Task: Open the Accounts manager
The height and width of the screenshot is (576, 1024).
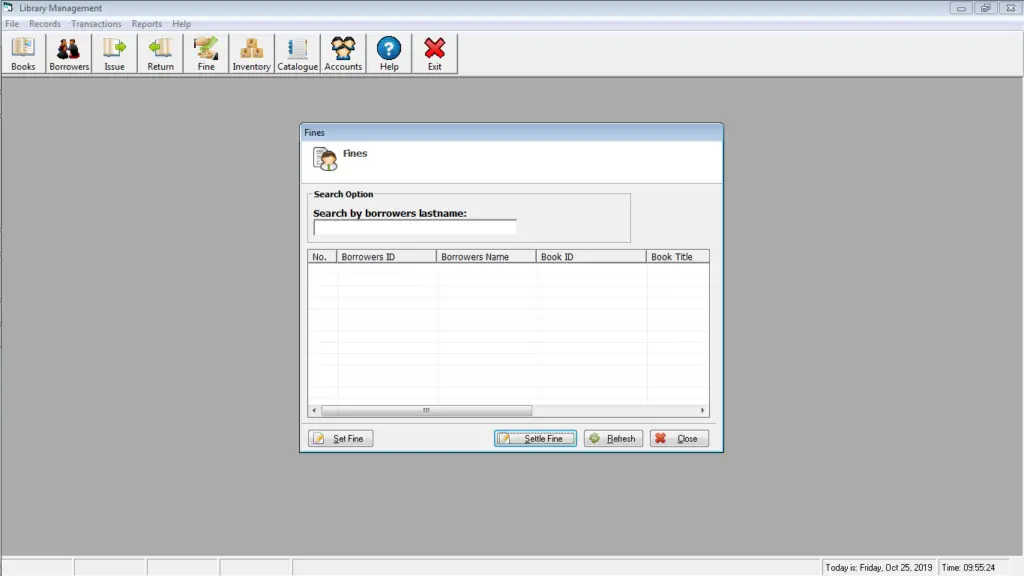Action: [x=343, y=52]
